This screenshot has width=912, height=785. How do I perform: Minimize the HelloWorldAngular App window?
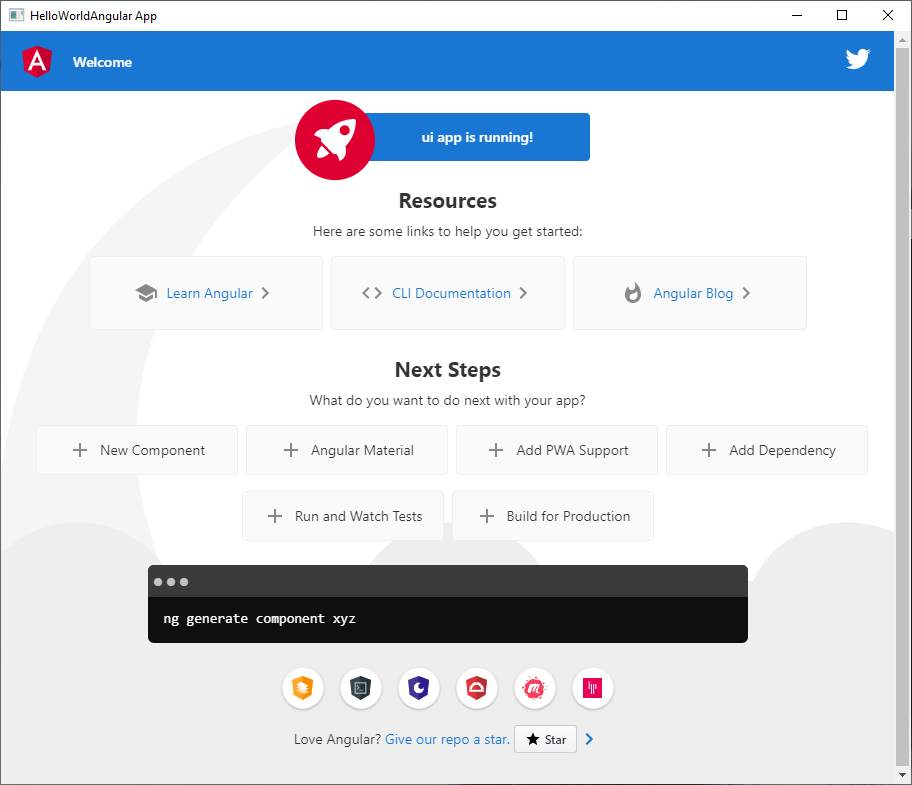[x=797, y=15]
